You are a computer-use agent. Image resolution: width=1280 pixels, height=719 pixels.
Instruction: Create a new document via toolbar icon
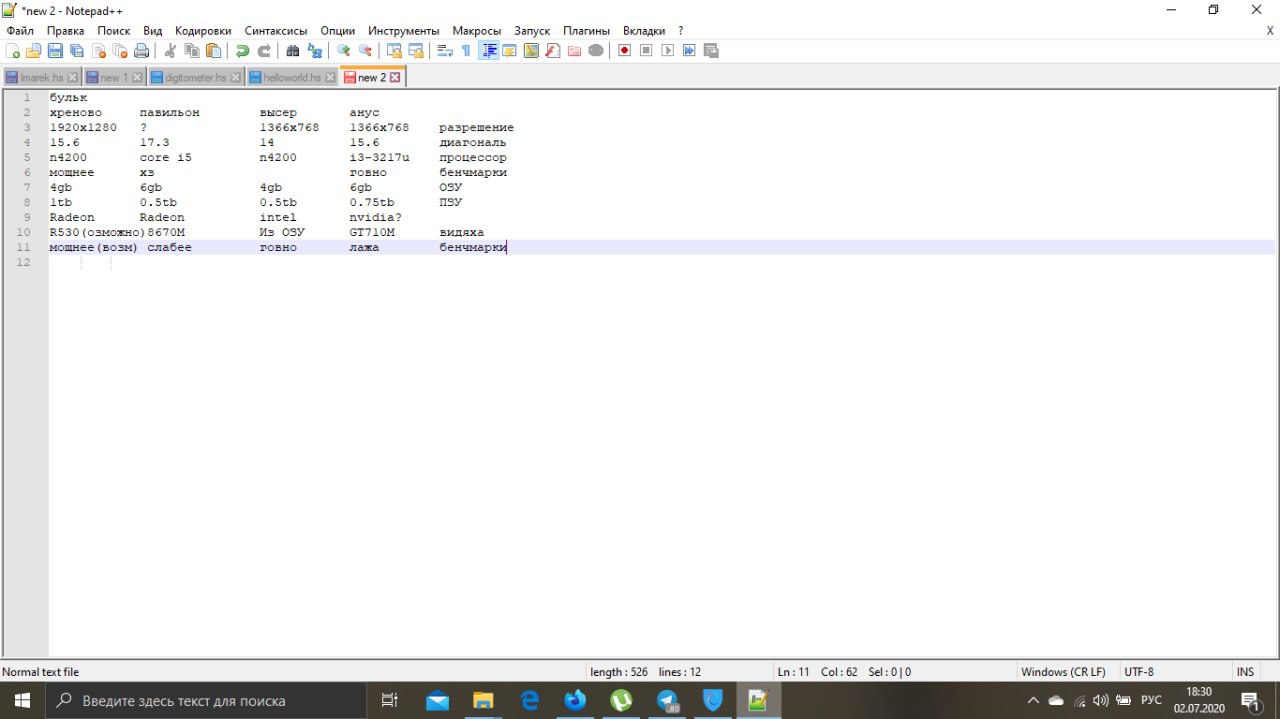[12, 51]
